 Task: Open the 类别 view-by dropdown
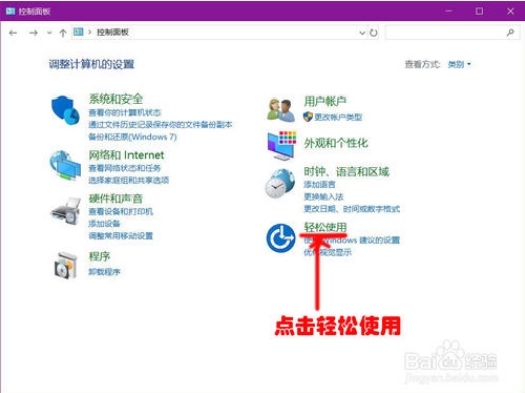[459, 64]
